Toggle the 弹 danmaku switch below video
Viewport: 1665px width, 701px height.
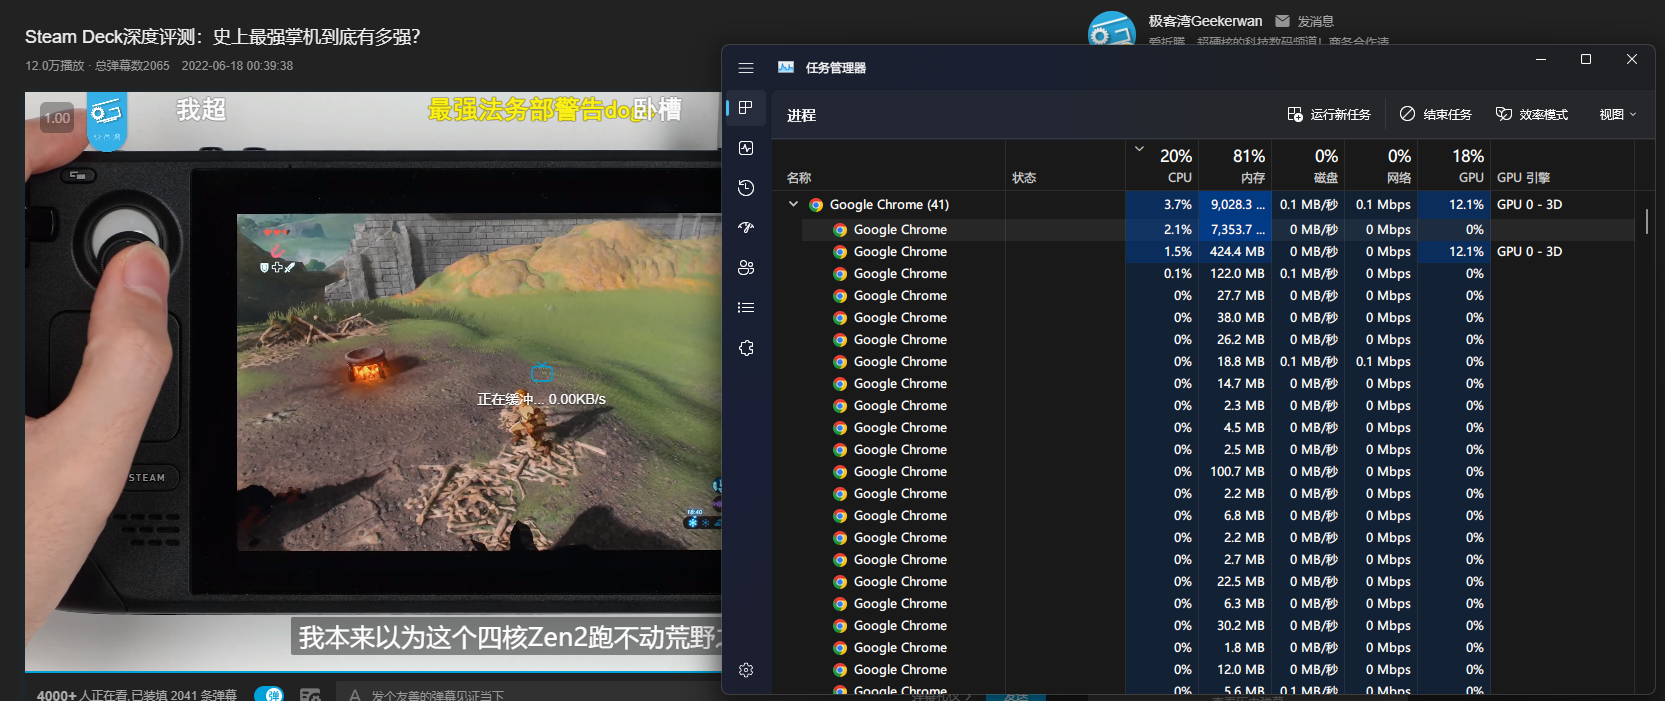pos(269,694)
